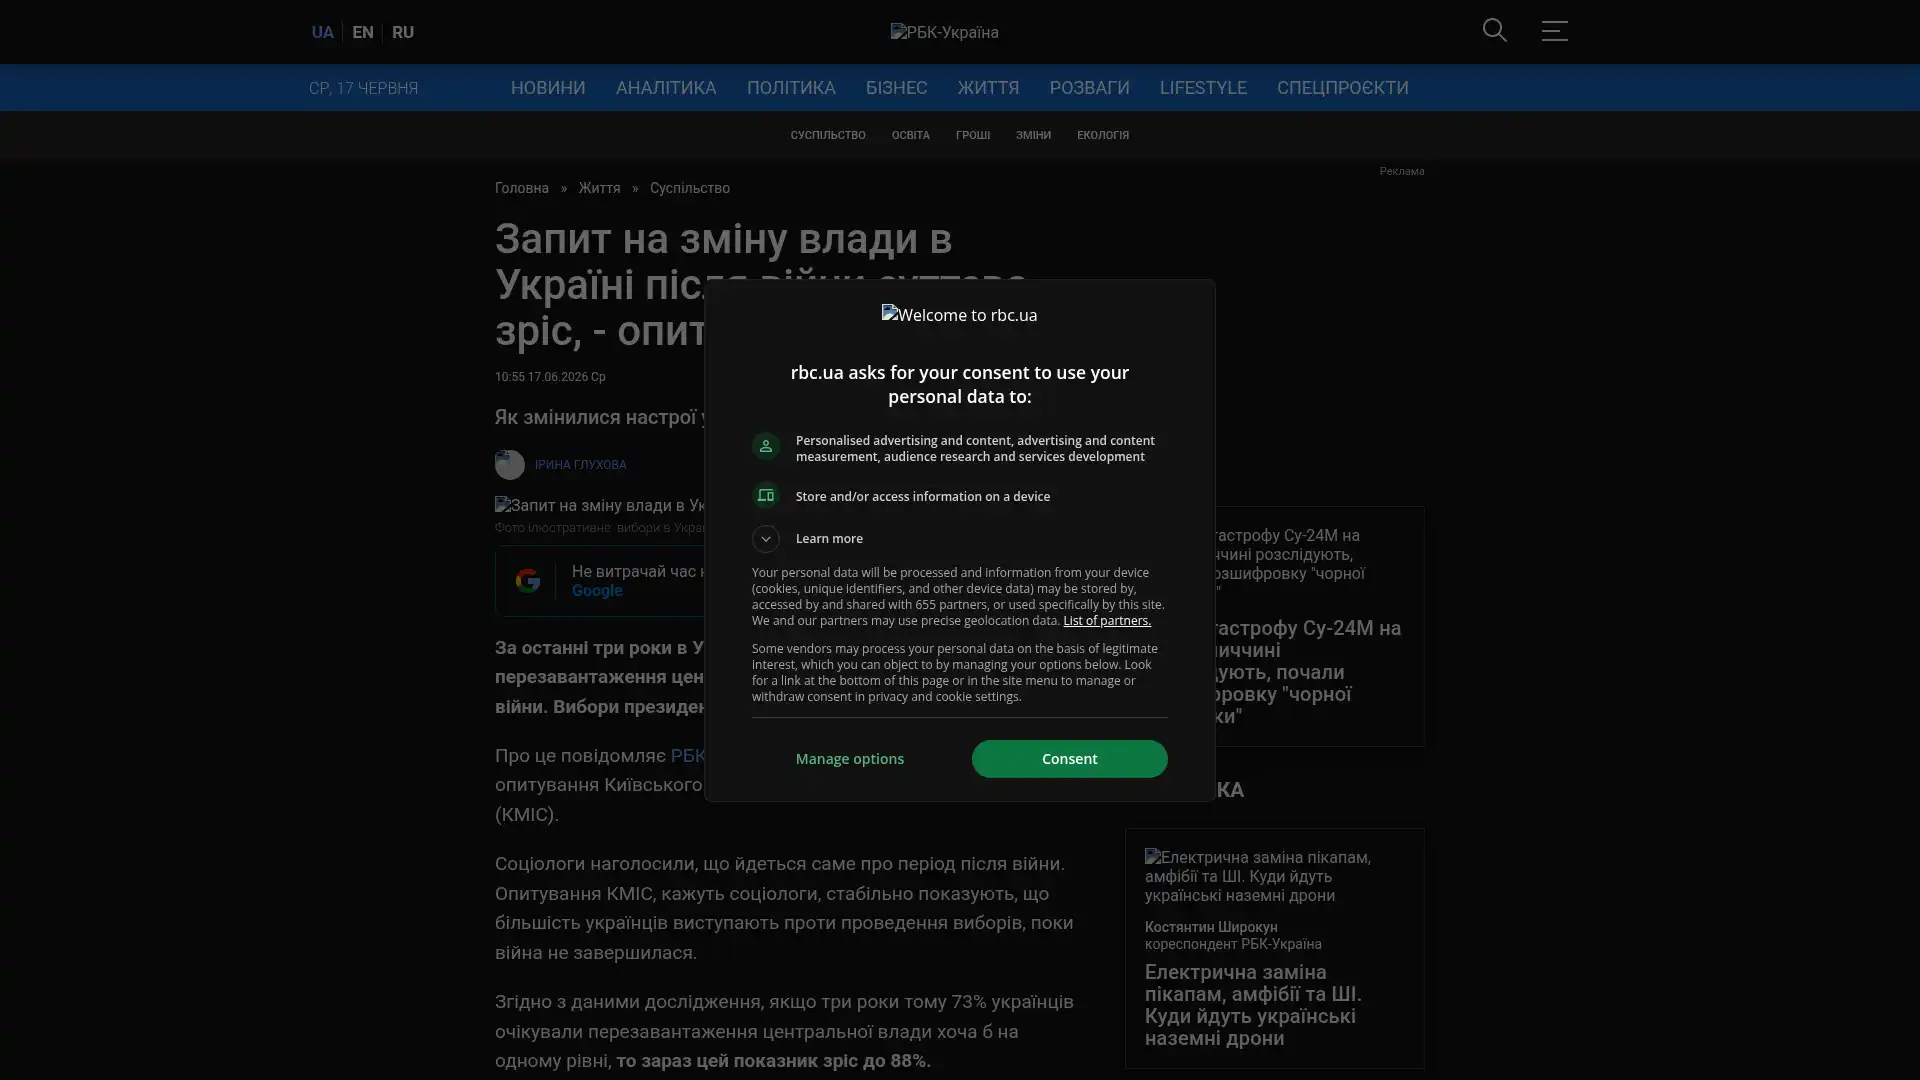
Task: Click the Consent button
Action: coord(1069,759)
